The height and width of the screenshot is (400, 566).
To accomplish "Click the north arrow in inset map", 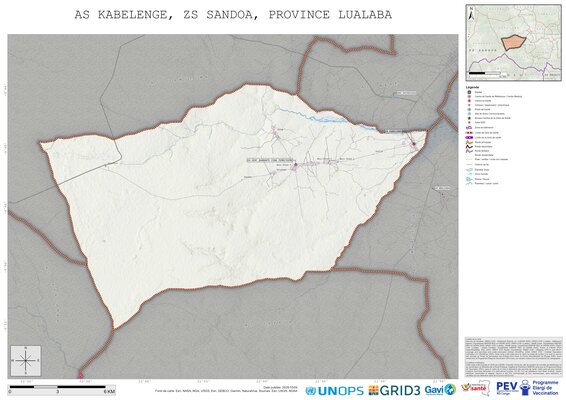I will point(471,14).
